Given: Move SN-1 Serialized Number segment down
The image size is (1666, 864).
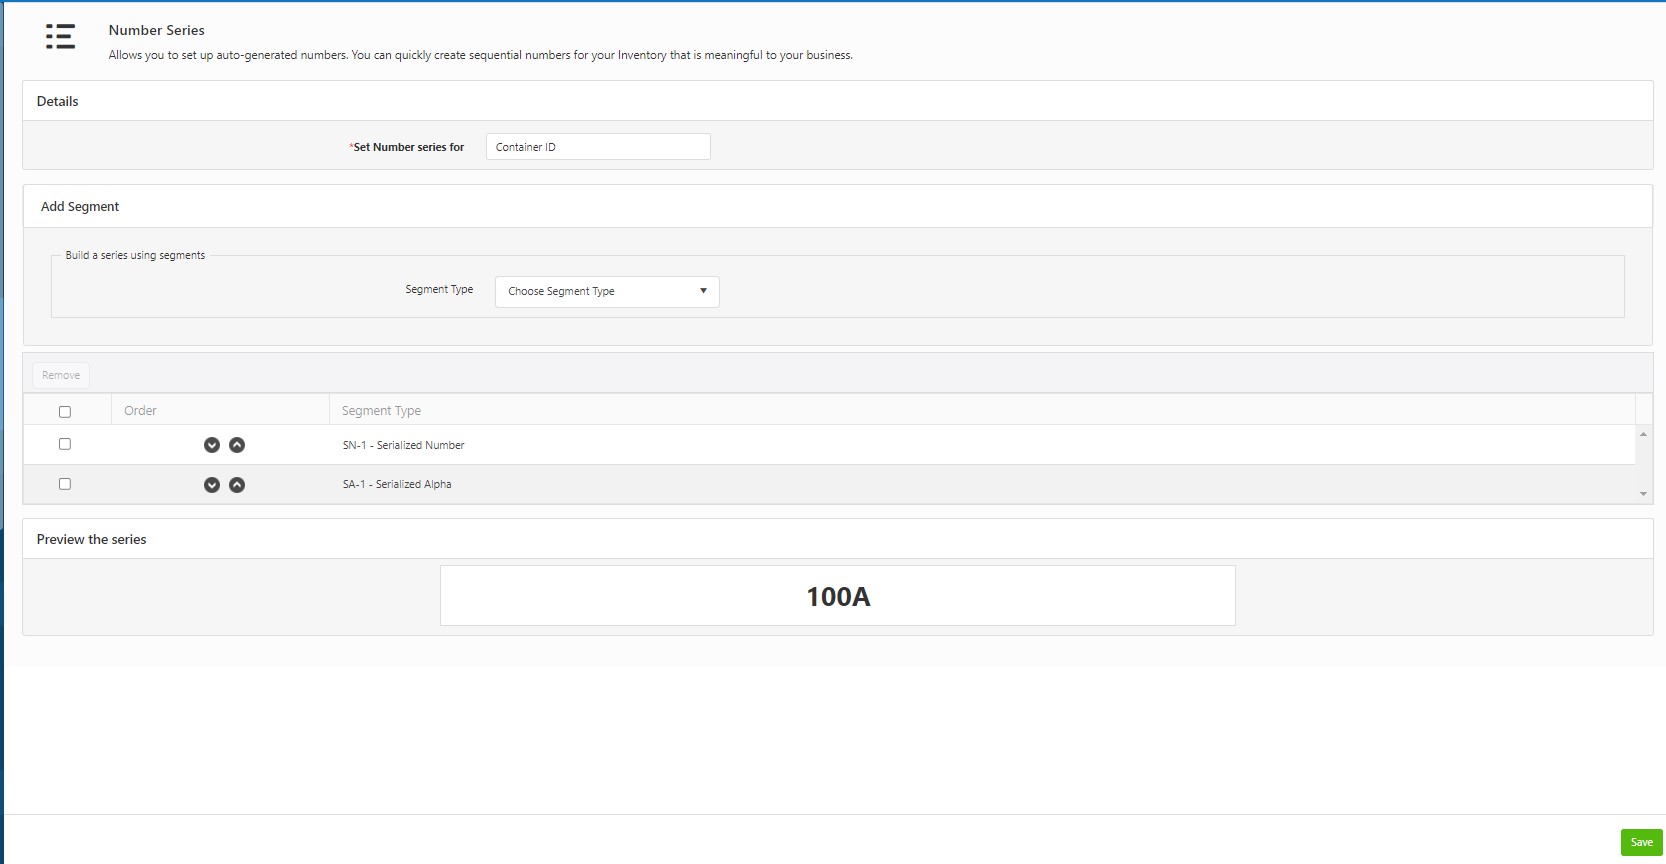Looking at the screenshot, I should pyautogui.click(x=212, y=445).
